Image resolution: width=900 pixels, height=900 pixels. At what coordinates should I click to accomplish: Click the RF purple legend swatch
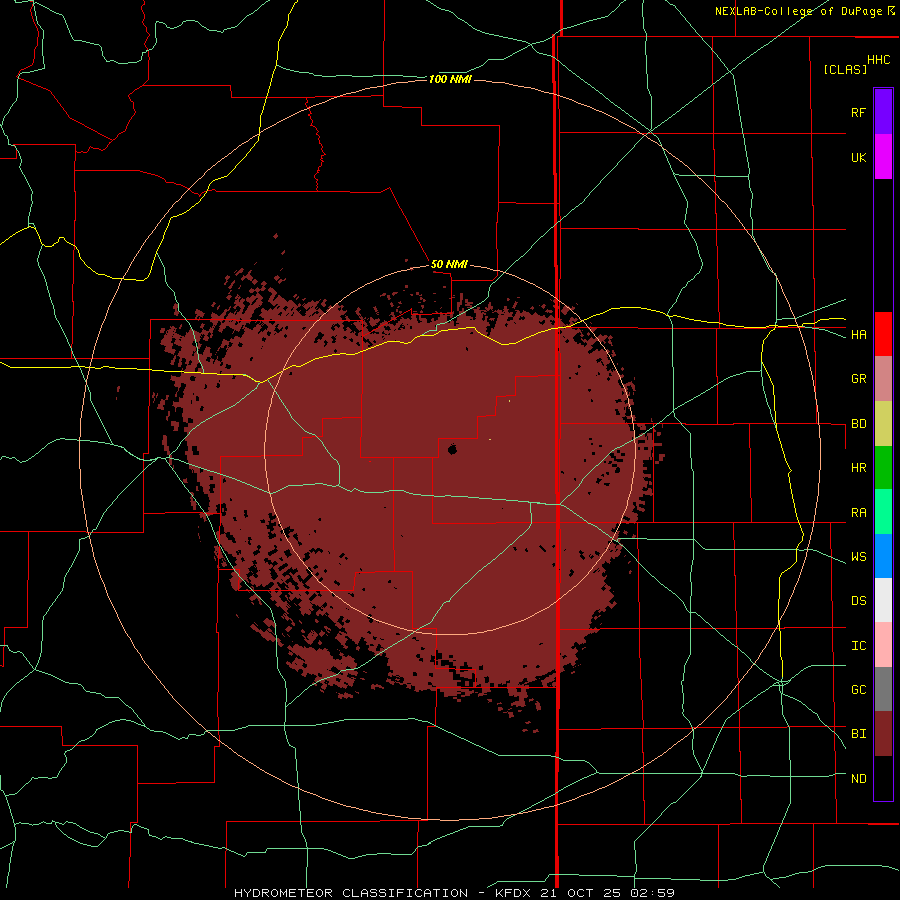click(x=883, y=112)
